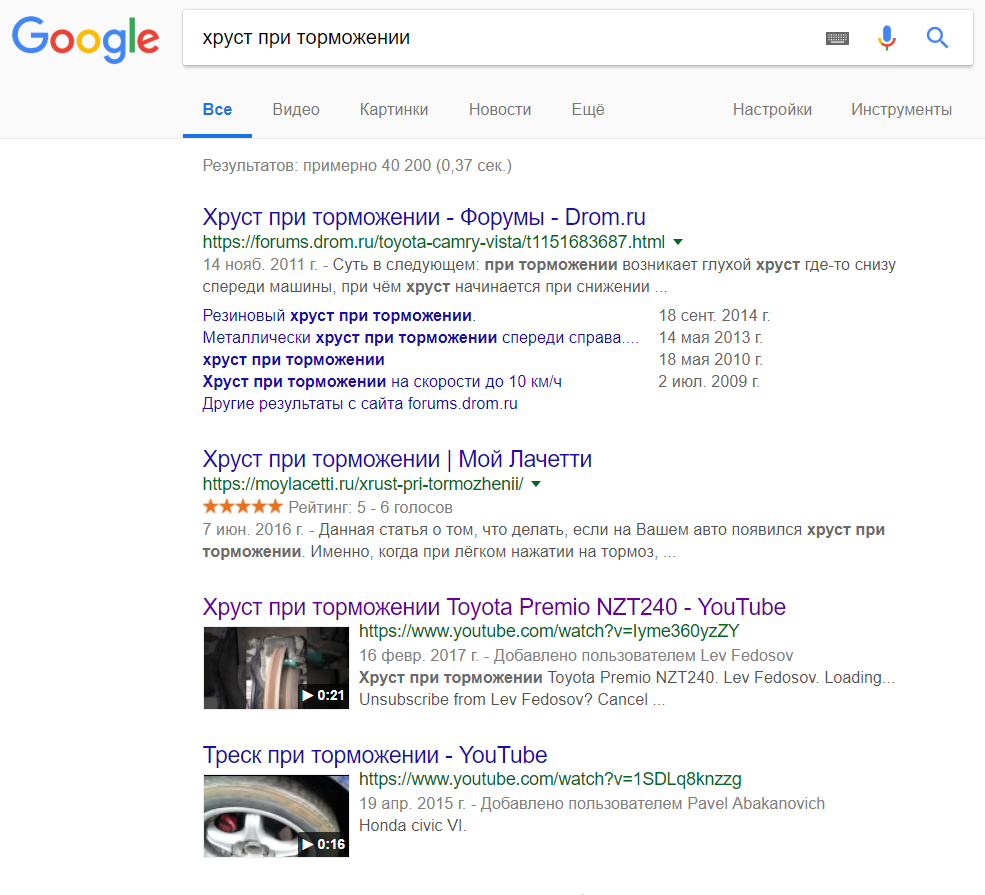This screenshot has height=895, width=985.
Task: Click YouTube URL ending 1SDLq8knzzg
Action: (x=550, y=779)
